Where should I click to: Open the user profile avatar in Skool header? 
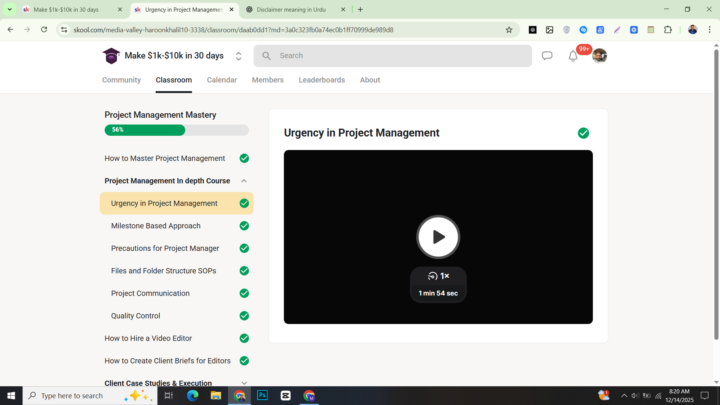[599, 56]
